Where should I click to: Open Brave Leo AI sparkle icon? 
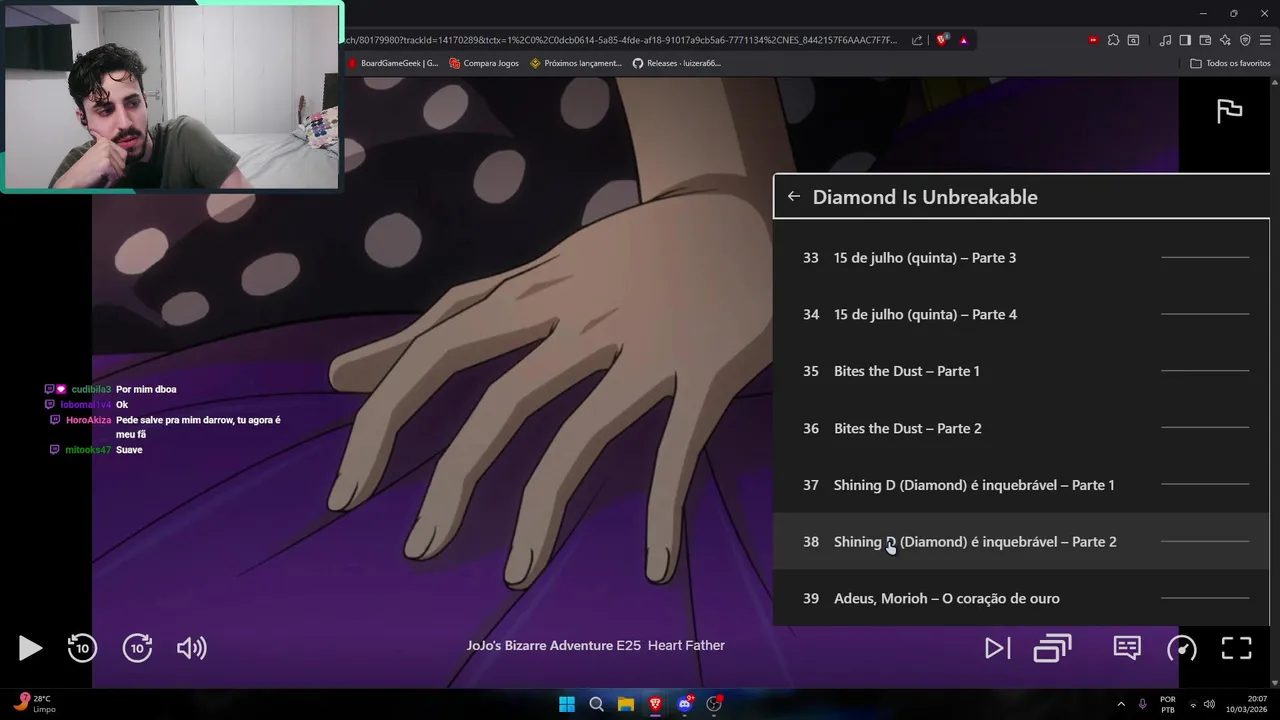tap(1225, 40)
